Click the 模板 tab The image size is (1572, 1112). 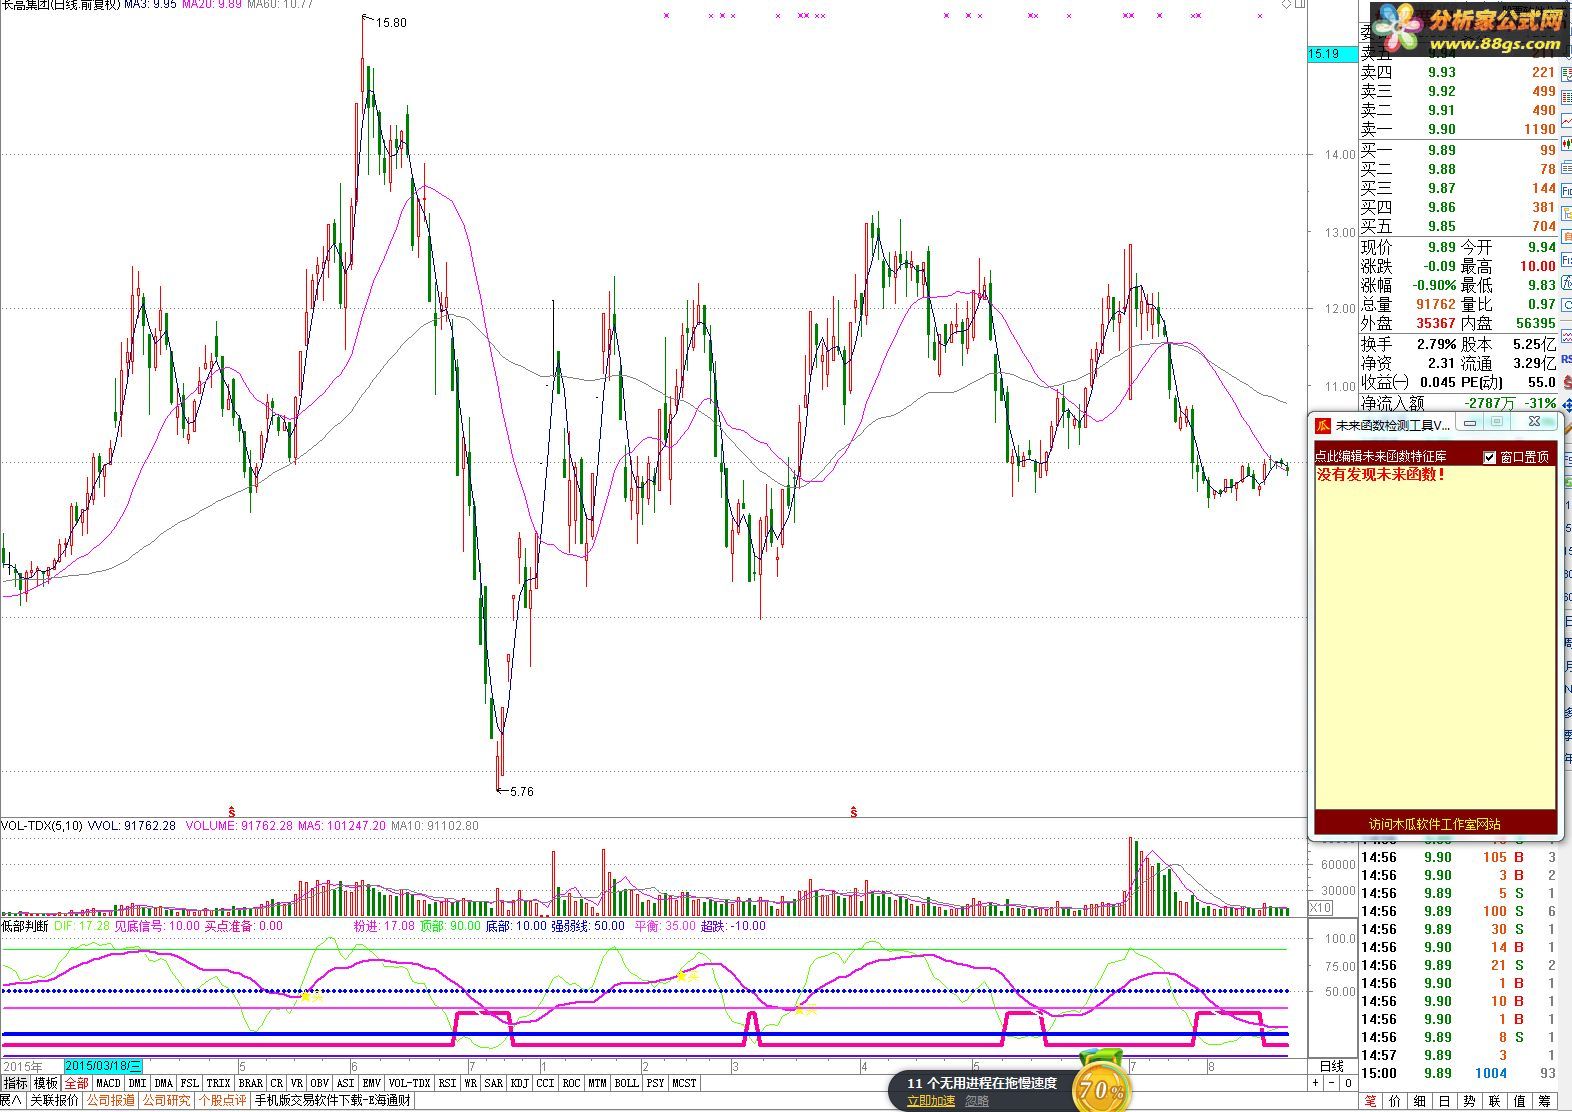(46, 1083)
